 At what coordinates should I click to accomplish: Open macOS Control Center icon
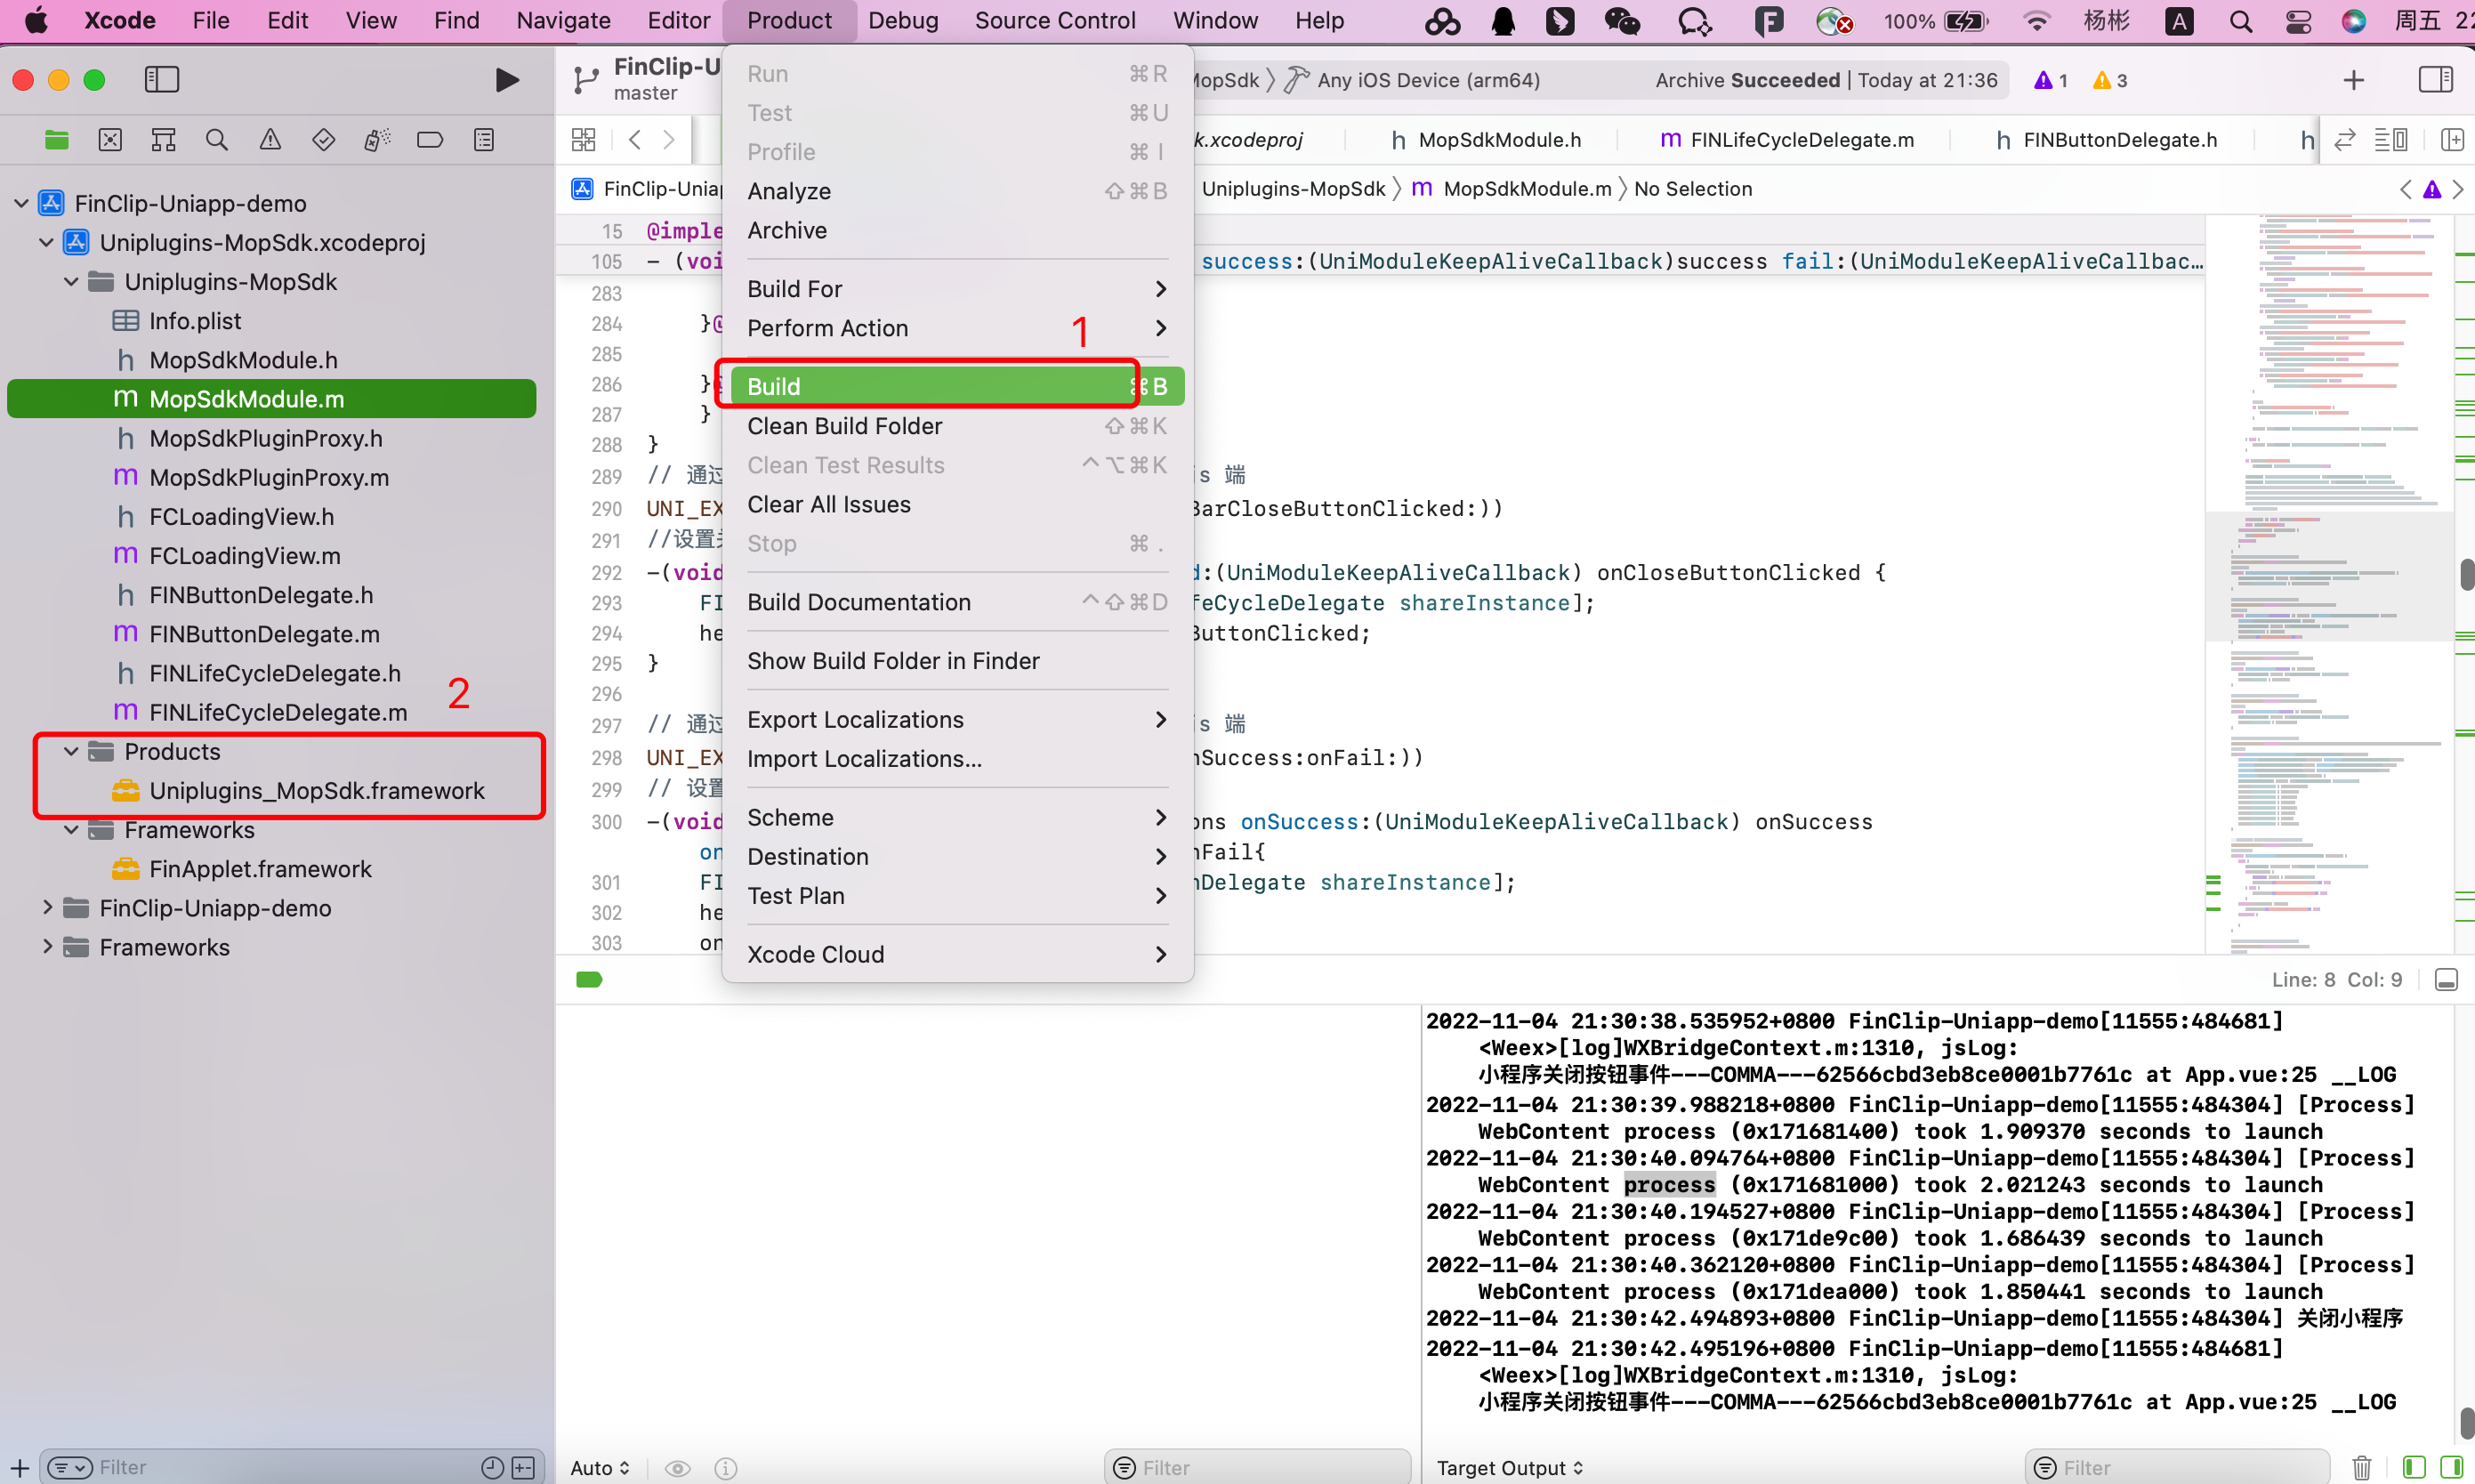pyautogui.click(x=2298, y=21)
